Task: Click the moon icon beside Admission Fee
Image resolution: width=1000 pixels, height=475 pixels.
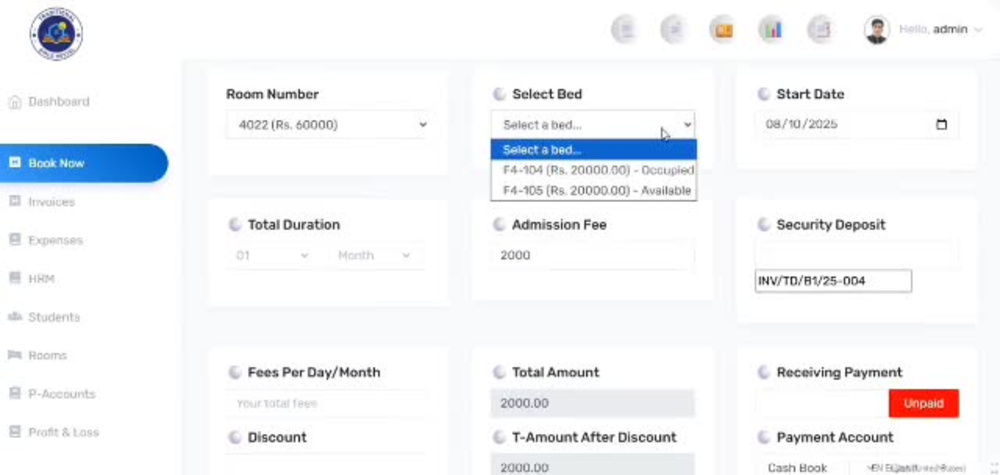Action: coord(500,224)
